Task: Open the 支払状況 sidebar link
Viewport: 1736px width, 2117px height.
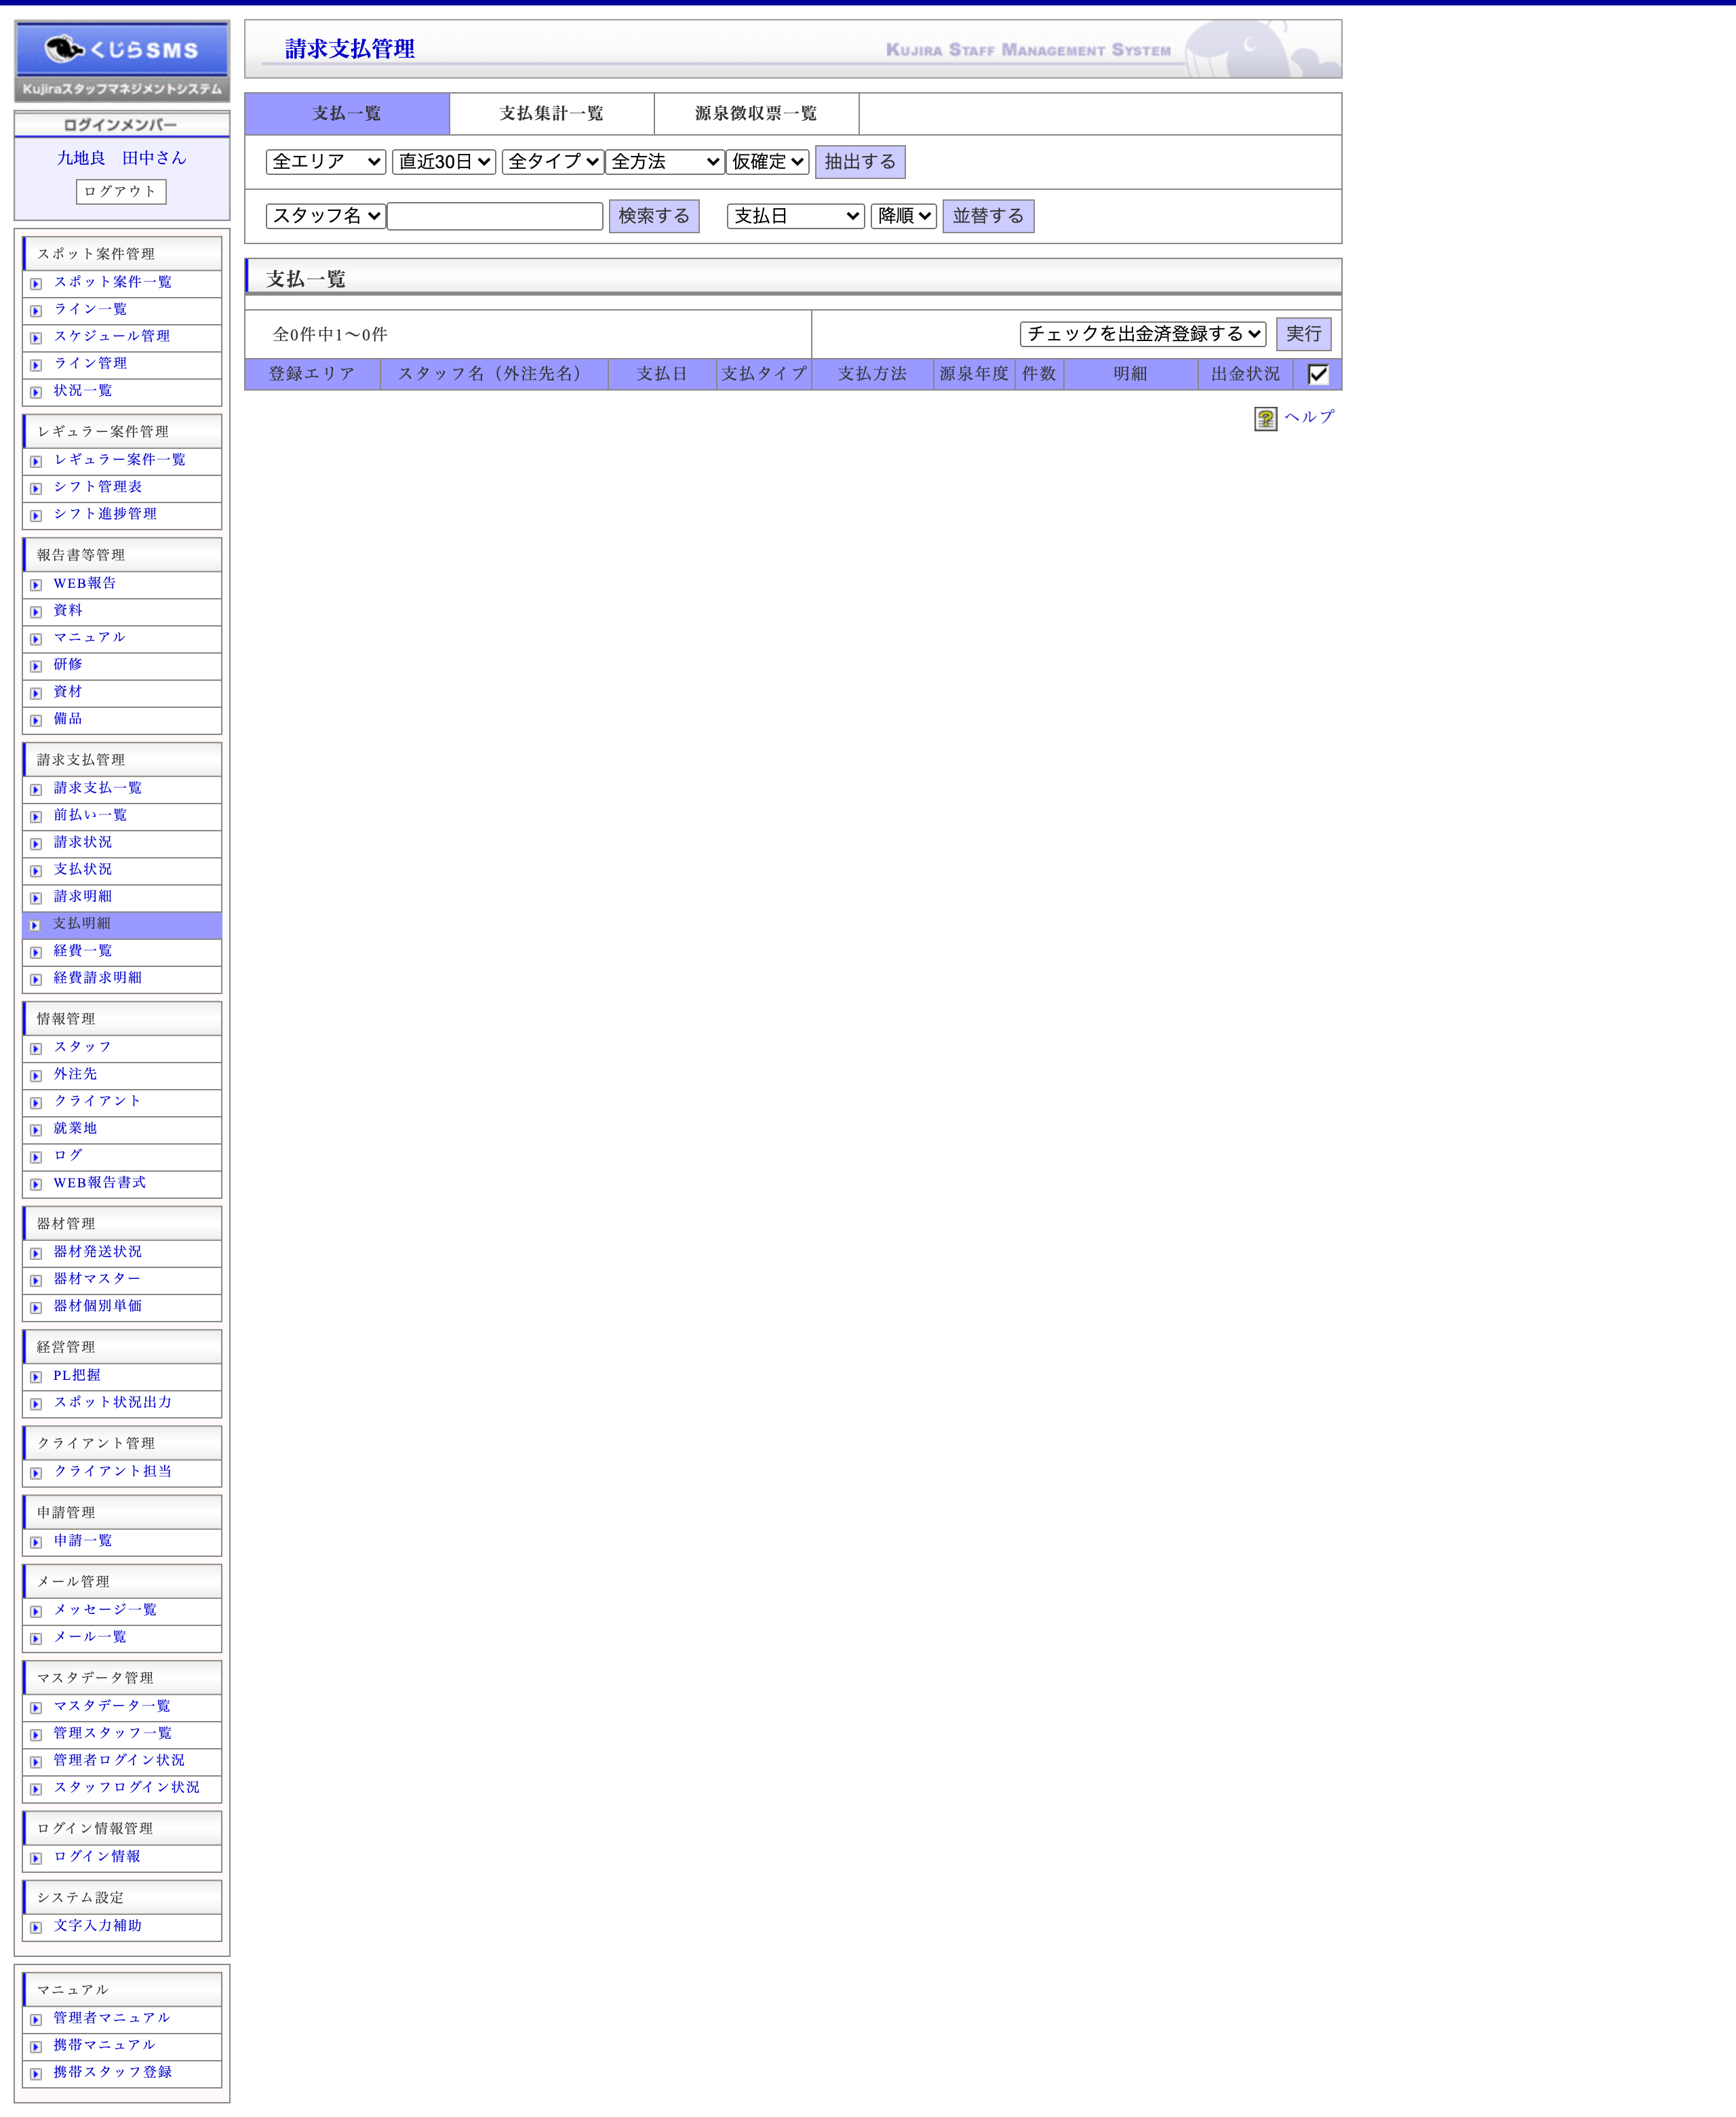Action: pos(83,870)
